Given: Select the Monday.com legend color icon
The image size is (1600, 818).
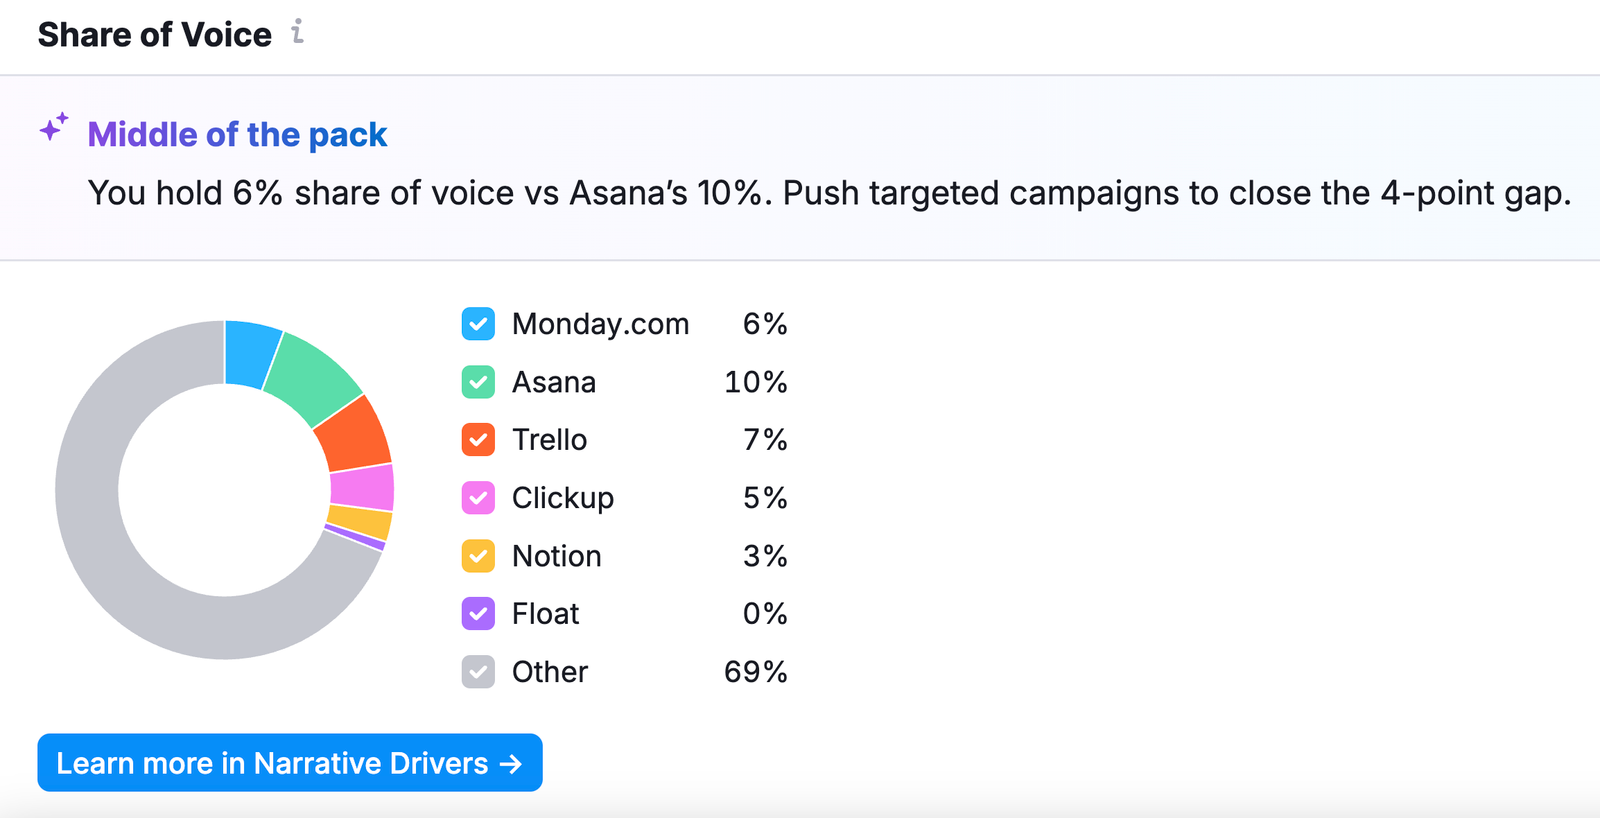Looking at the screenshot, I should tap(478, 324).
